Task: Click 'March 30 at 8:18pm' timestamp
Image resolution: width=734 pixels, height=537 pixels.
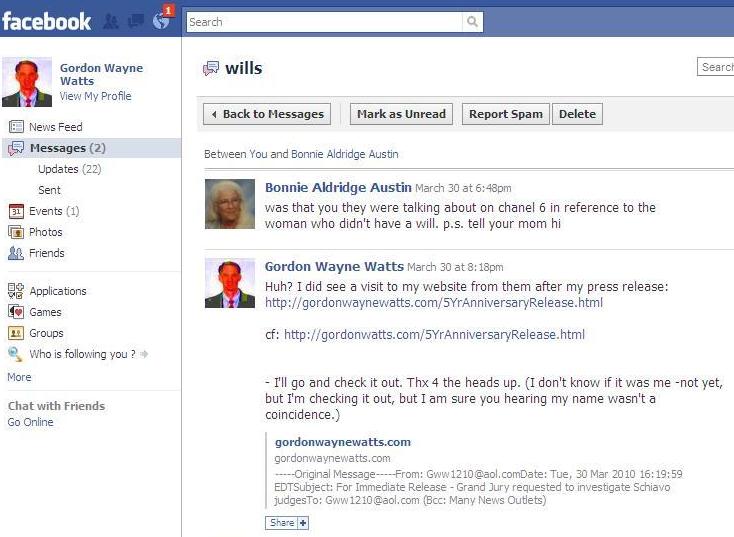Action: (x=455, y=267)
